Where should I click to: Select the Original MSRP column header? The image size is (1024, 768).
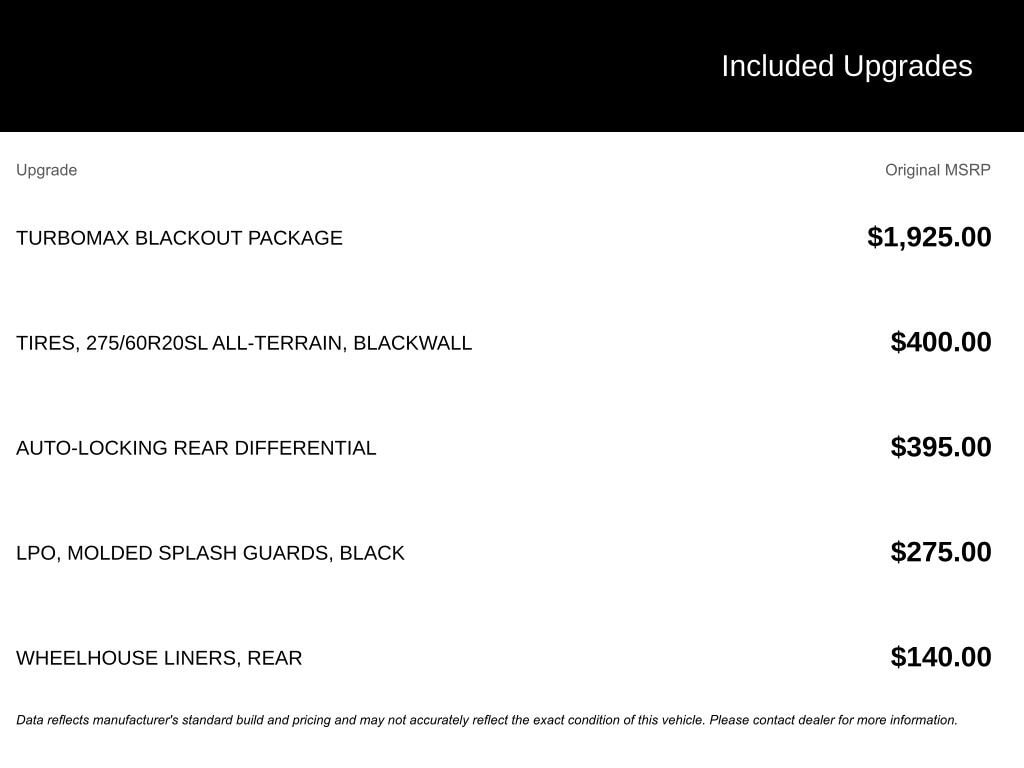coord(938,170)
